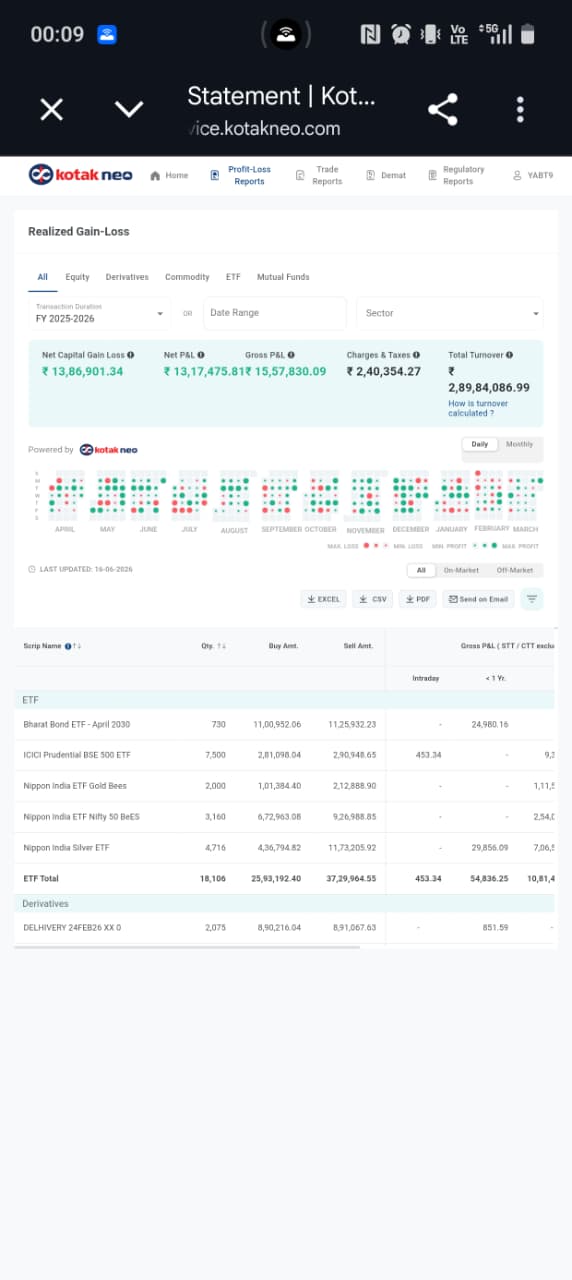Open the YABT9 user profile
572x1280 pixels.
[x=533, y=176]
